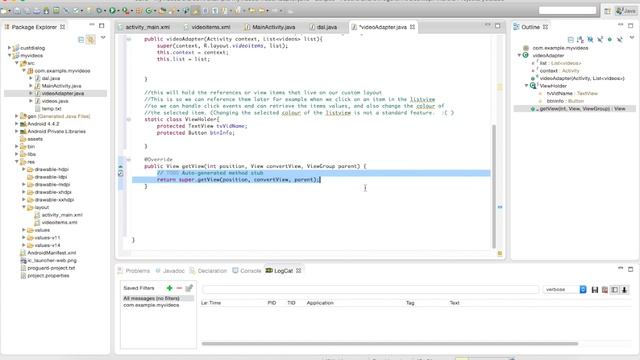
Task: Click the LogCat horizontal scrollbar
Action: coord(390,344)
